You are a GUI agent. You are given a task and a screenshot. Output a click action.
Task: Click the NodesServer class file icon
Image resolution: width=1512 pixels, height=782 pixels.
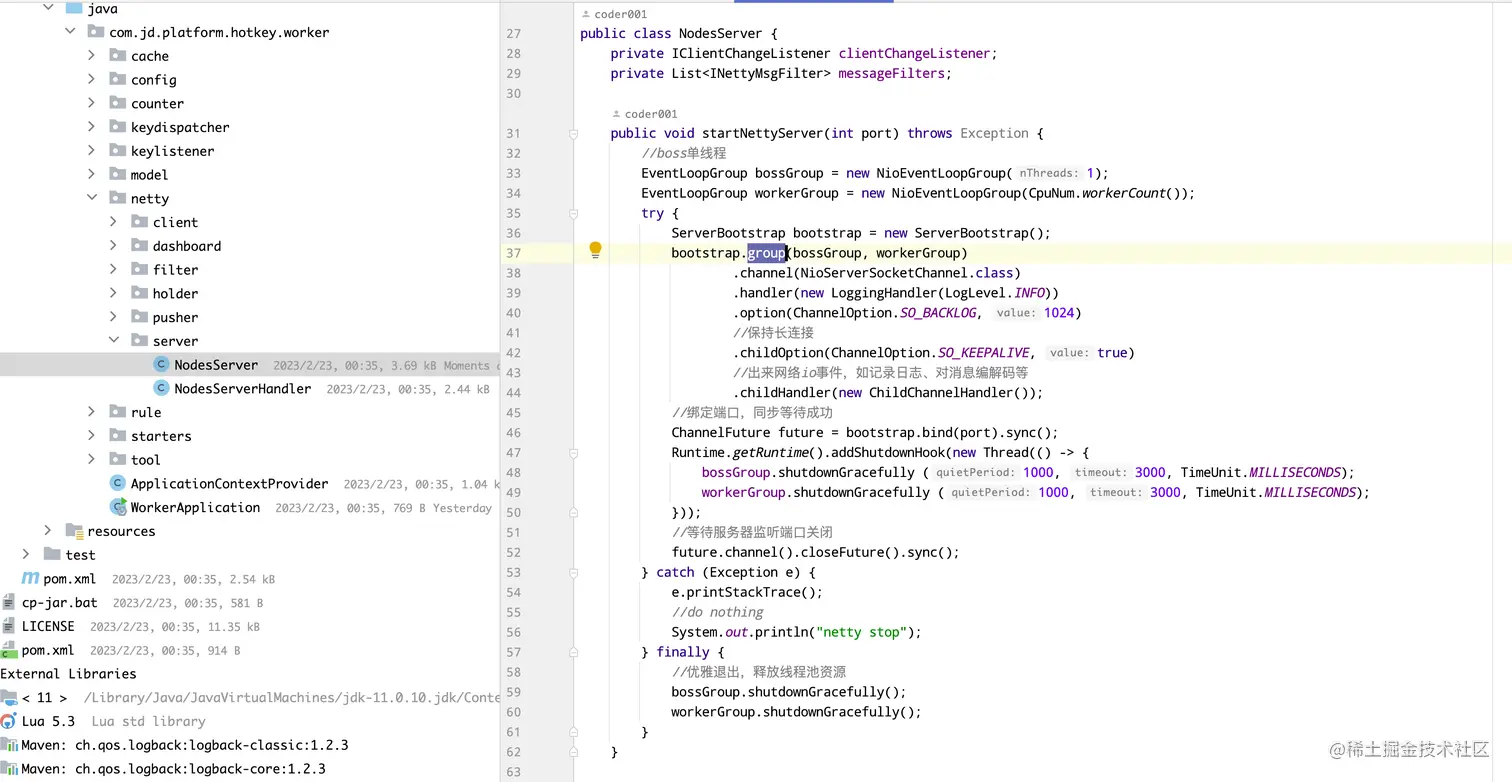161,365
